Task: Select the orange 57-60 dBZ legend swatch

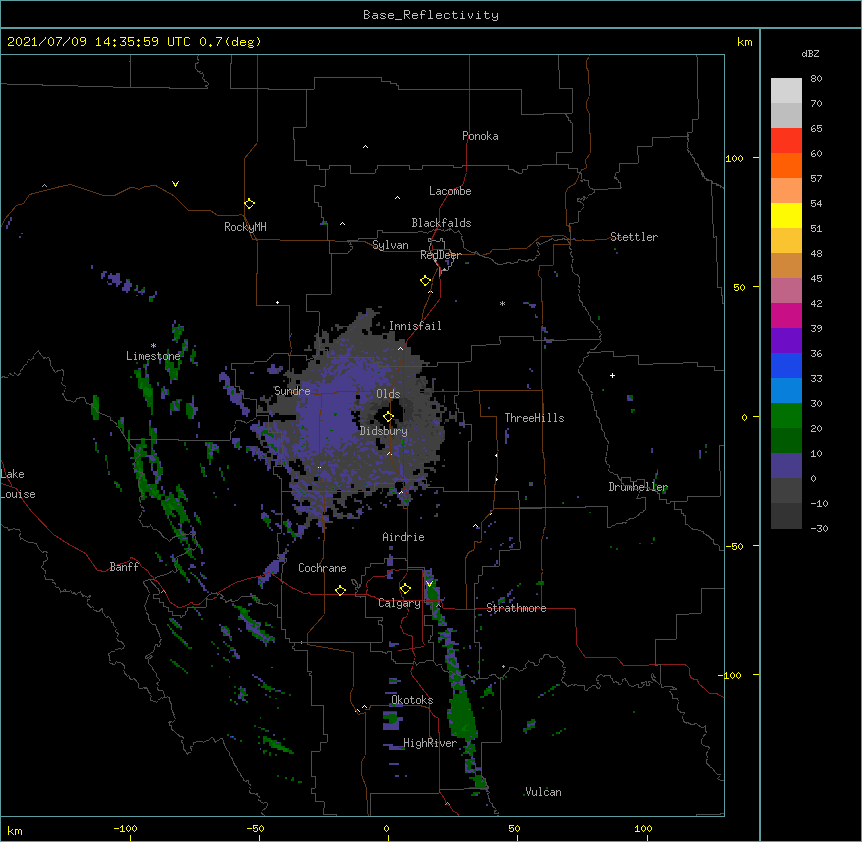Action: (x=786, y=165)
